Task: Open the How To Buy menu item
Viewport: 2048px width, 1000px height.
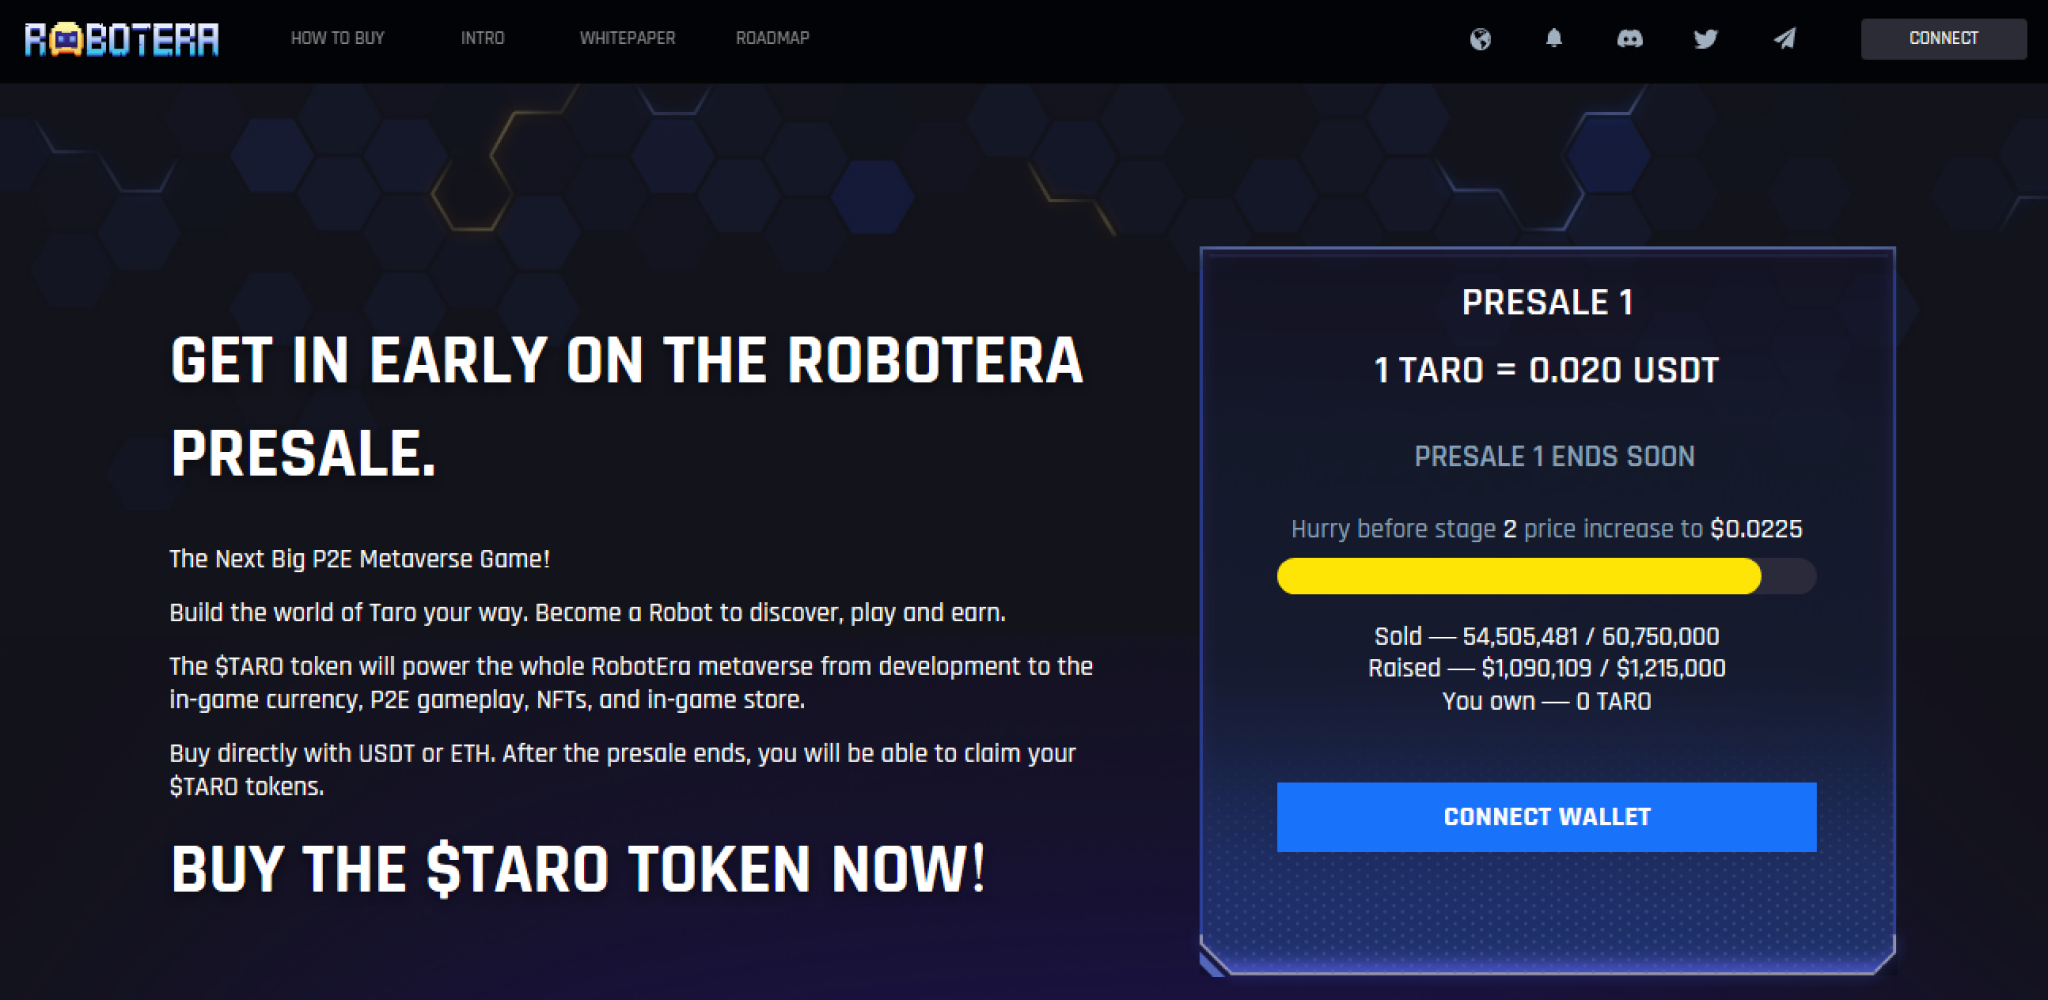Action: [x=338, y=38]
